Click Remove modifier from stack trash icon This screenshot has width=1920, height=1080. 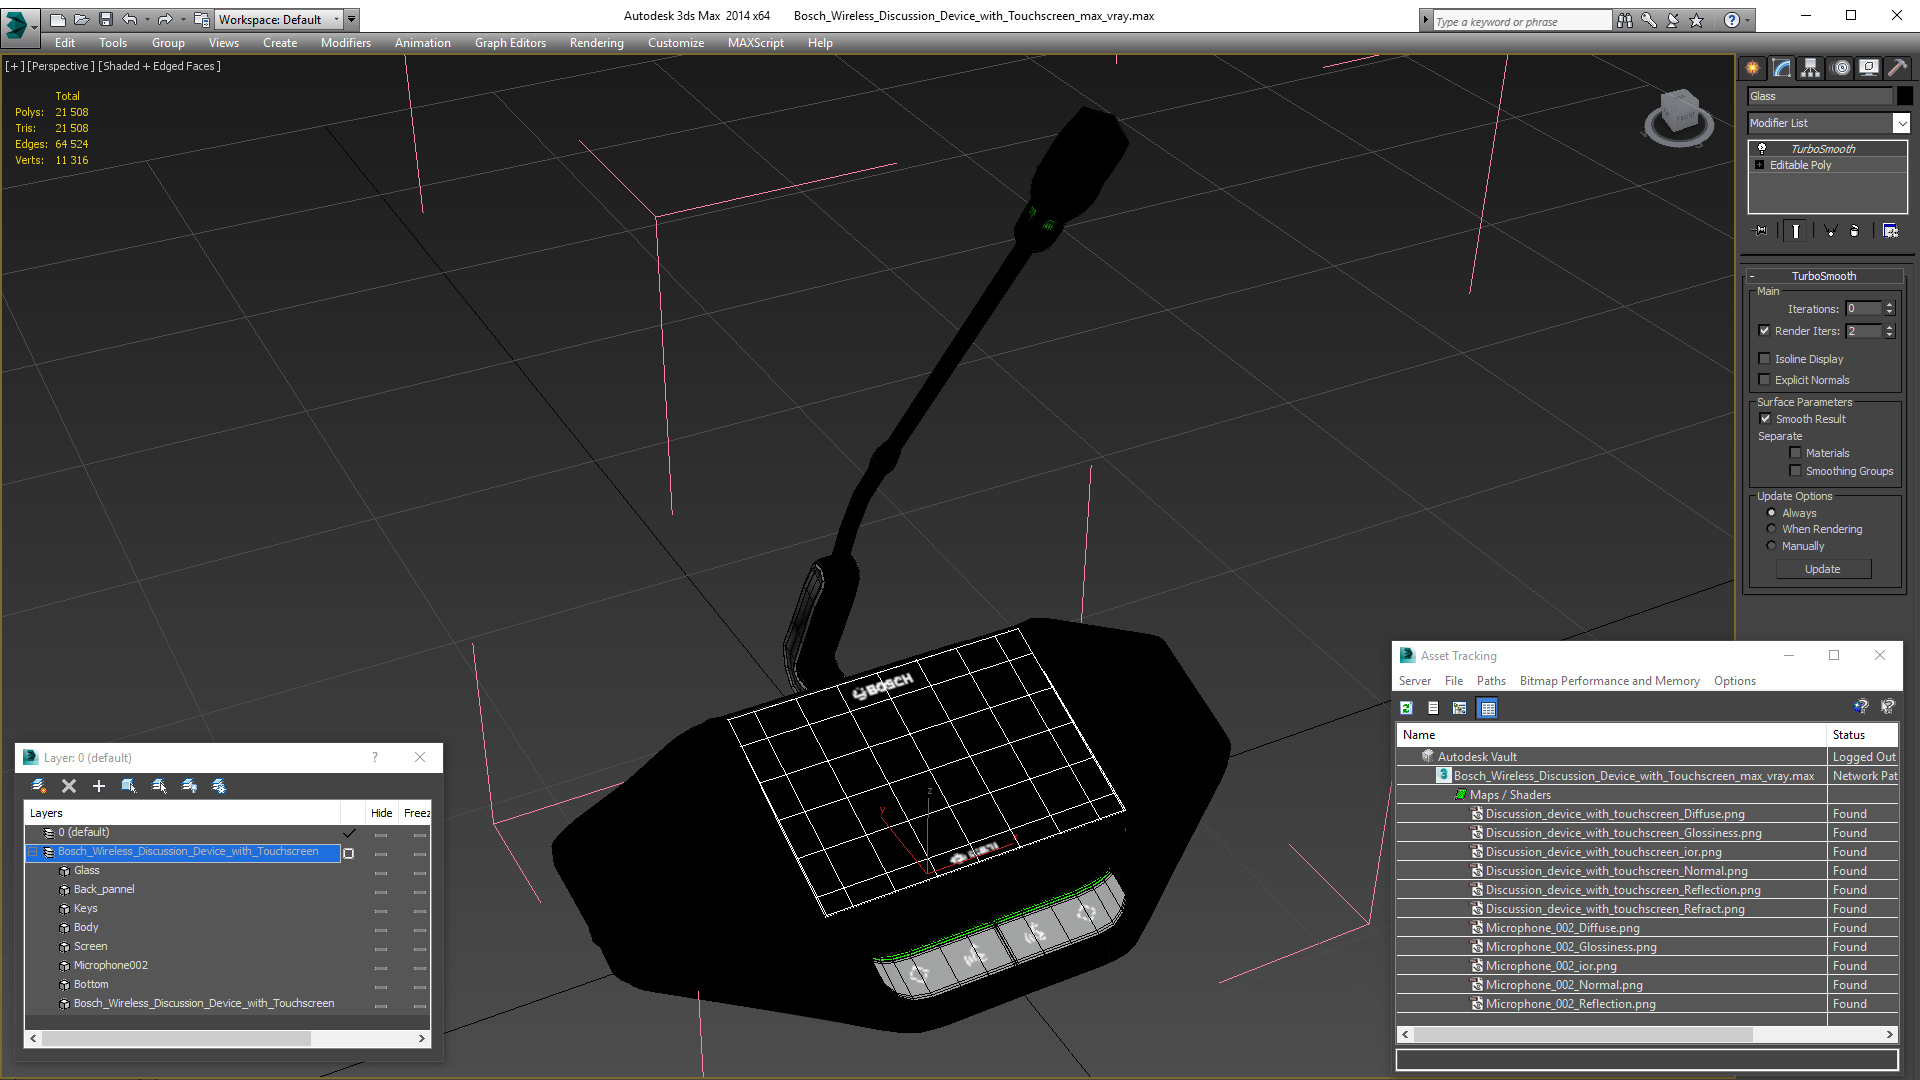[1855, 231]
